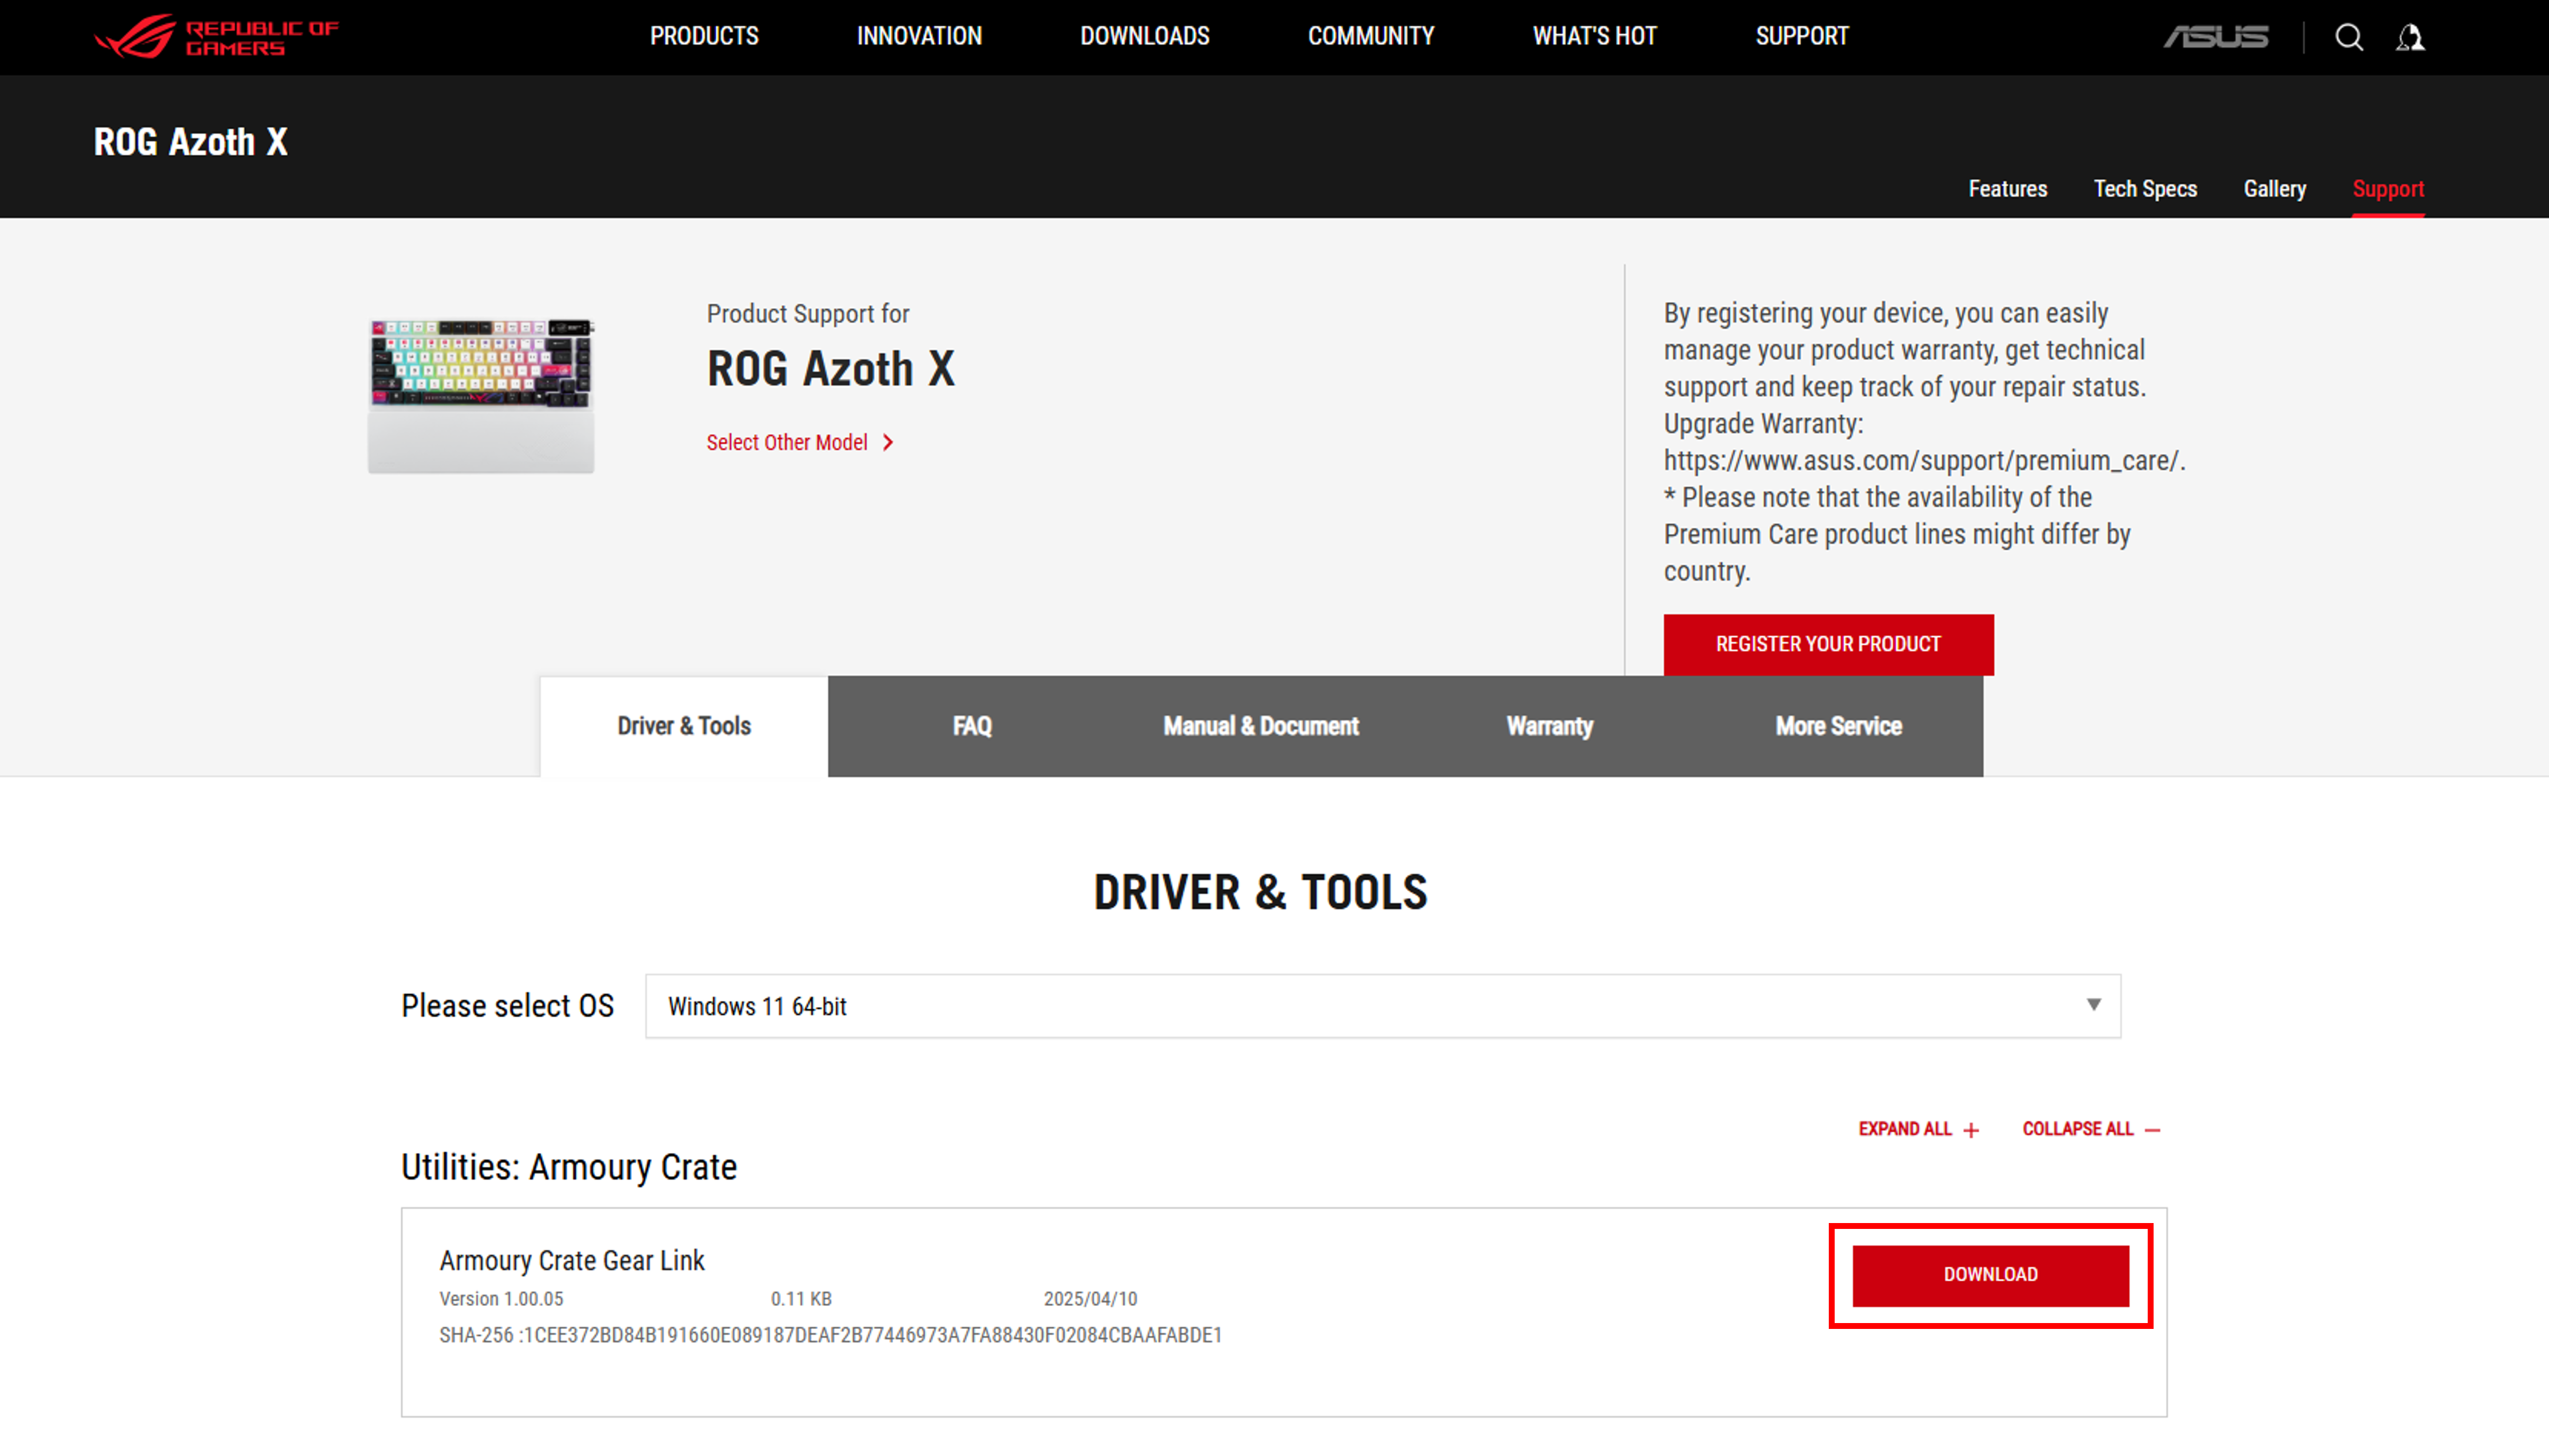The width and height of the screenshot is (2549, 1456).
Task: Open the WHAT'S HOT menu
Action: pyautogui.click(x=1595, y=36)
